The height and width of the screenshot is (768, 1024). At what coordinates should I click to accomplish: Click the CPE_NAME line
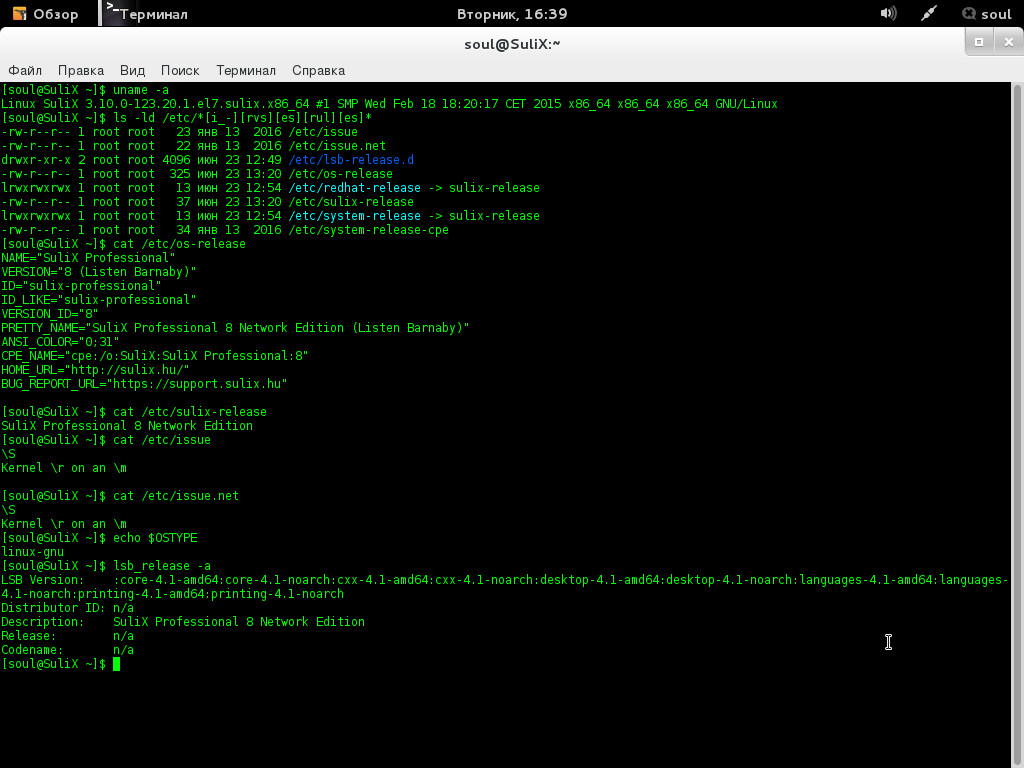[x=154, y=356]
